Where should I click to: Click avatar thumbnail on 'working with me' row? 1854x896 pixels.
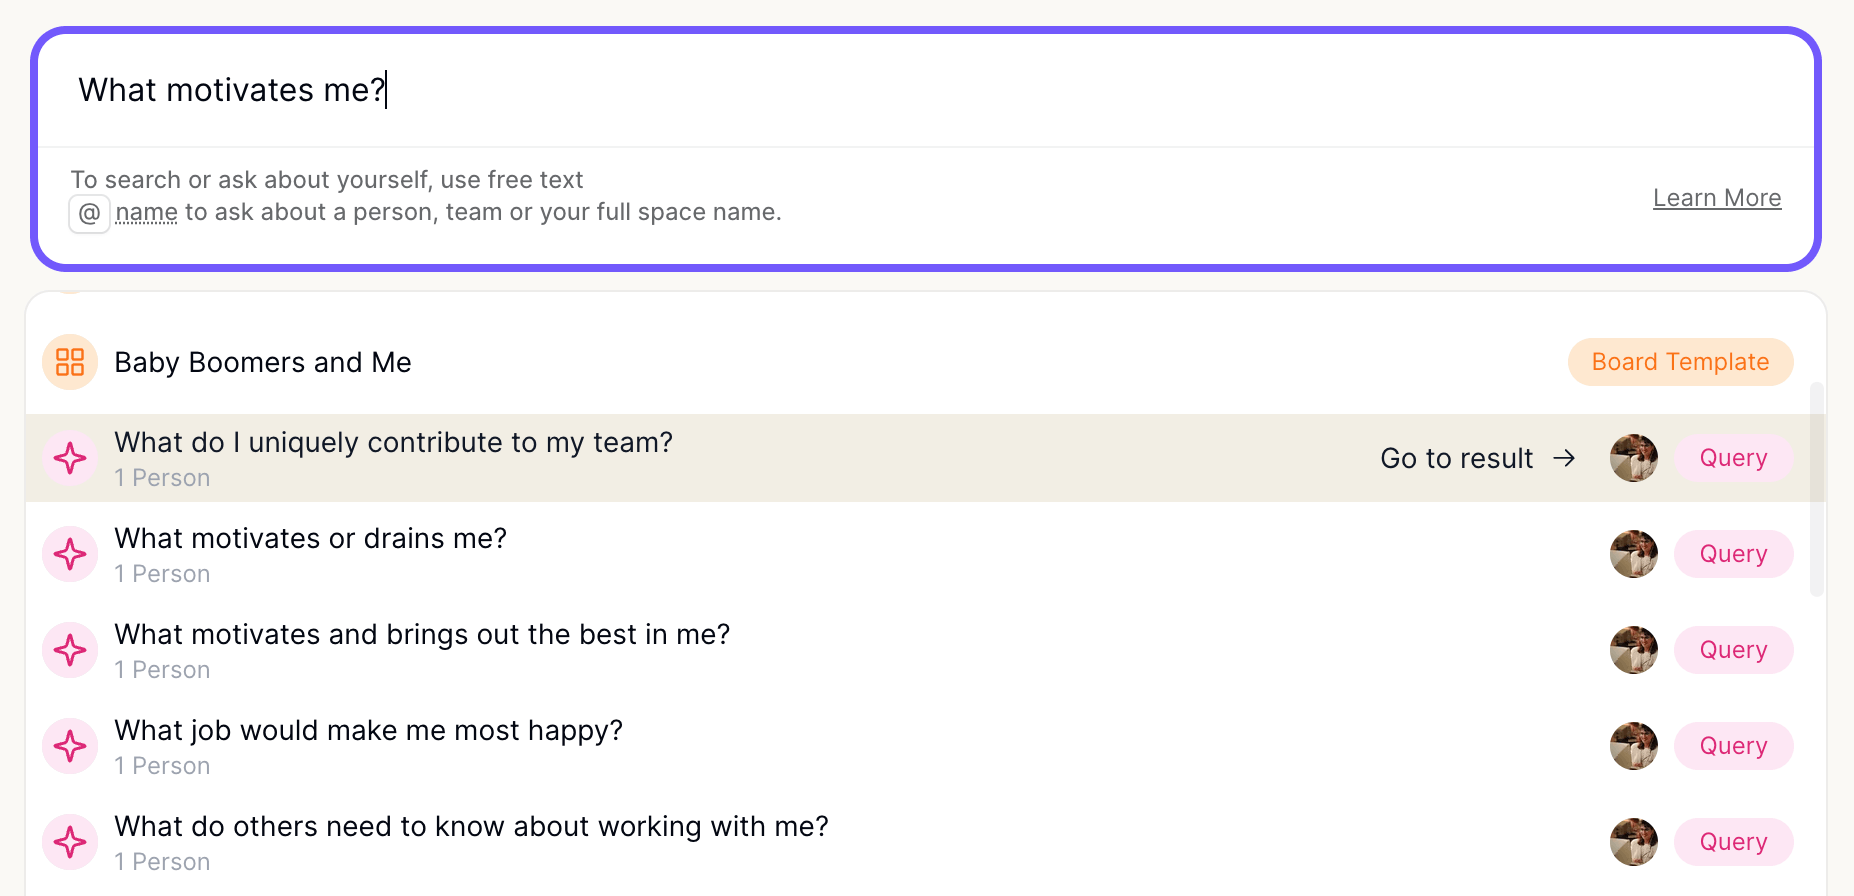[1634, 842]
